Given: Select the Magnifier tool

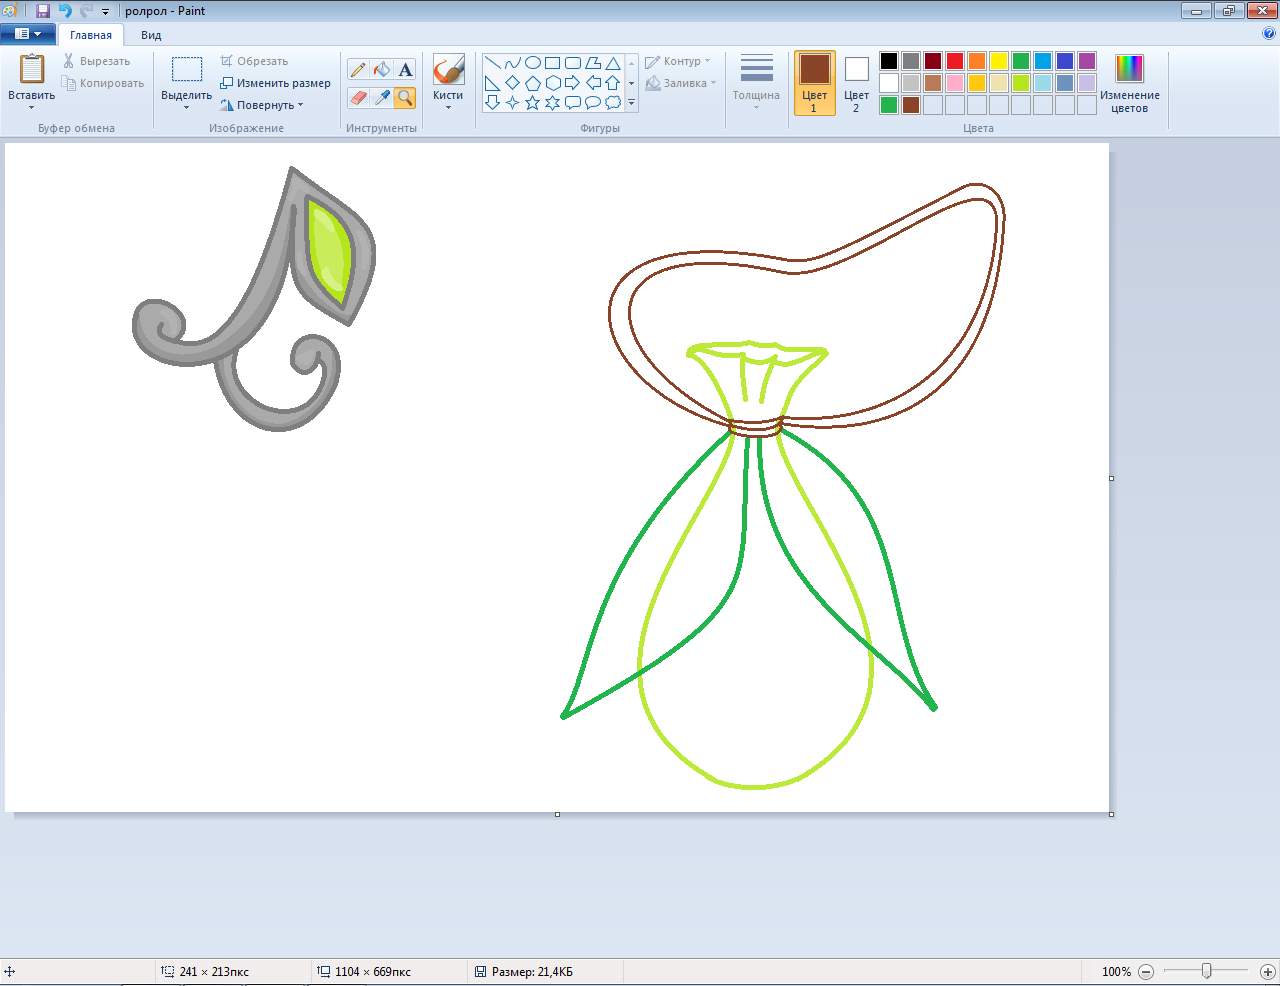Looking at the screenshot, I should pos(405,97).
